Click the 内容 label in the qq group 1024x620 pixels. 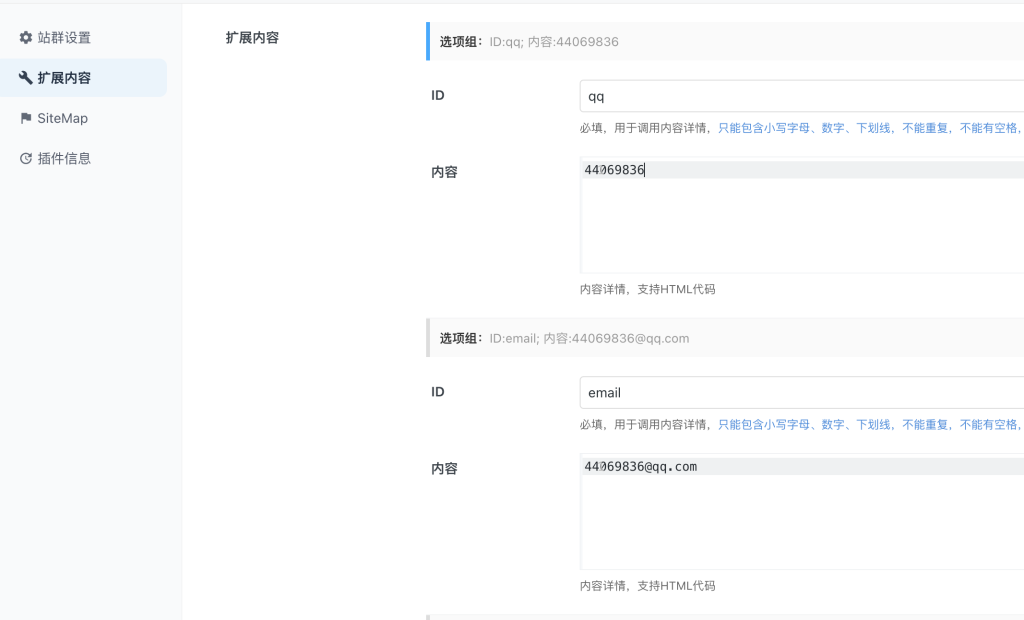coord(444,172)
